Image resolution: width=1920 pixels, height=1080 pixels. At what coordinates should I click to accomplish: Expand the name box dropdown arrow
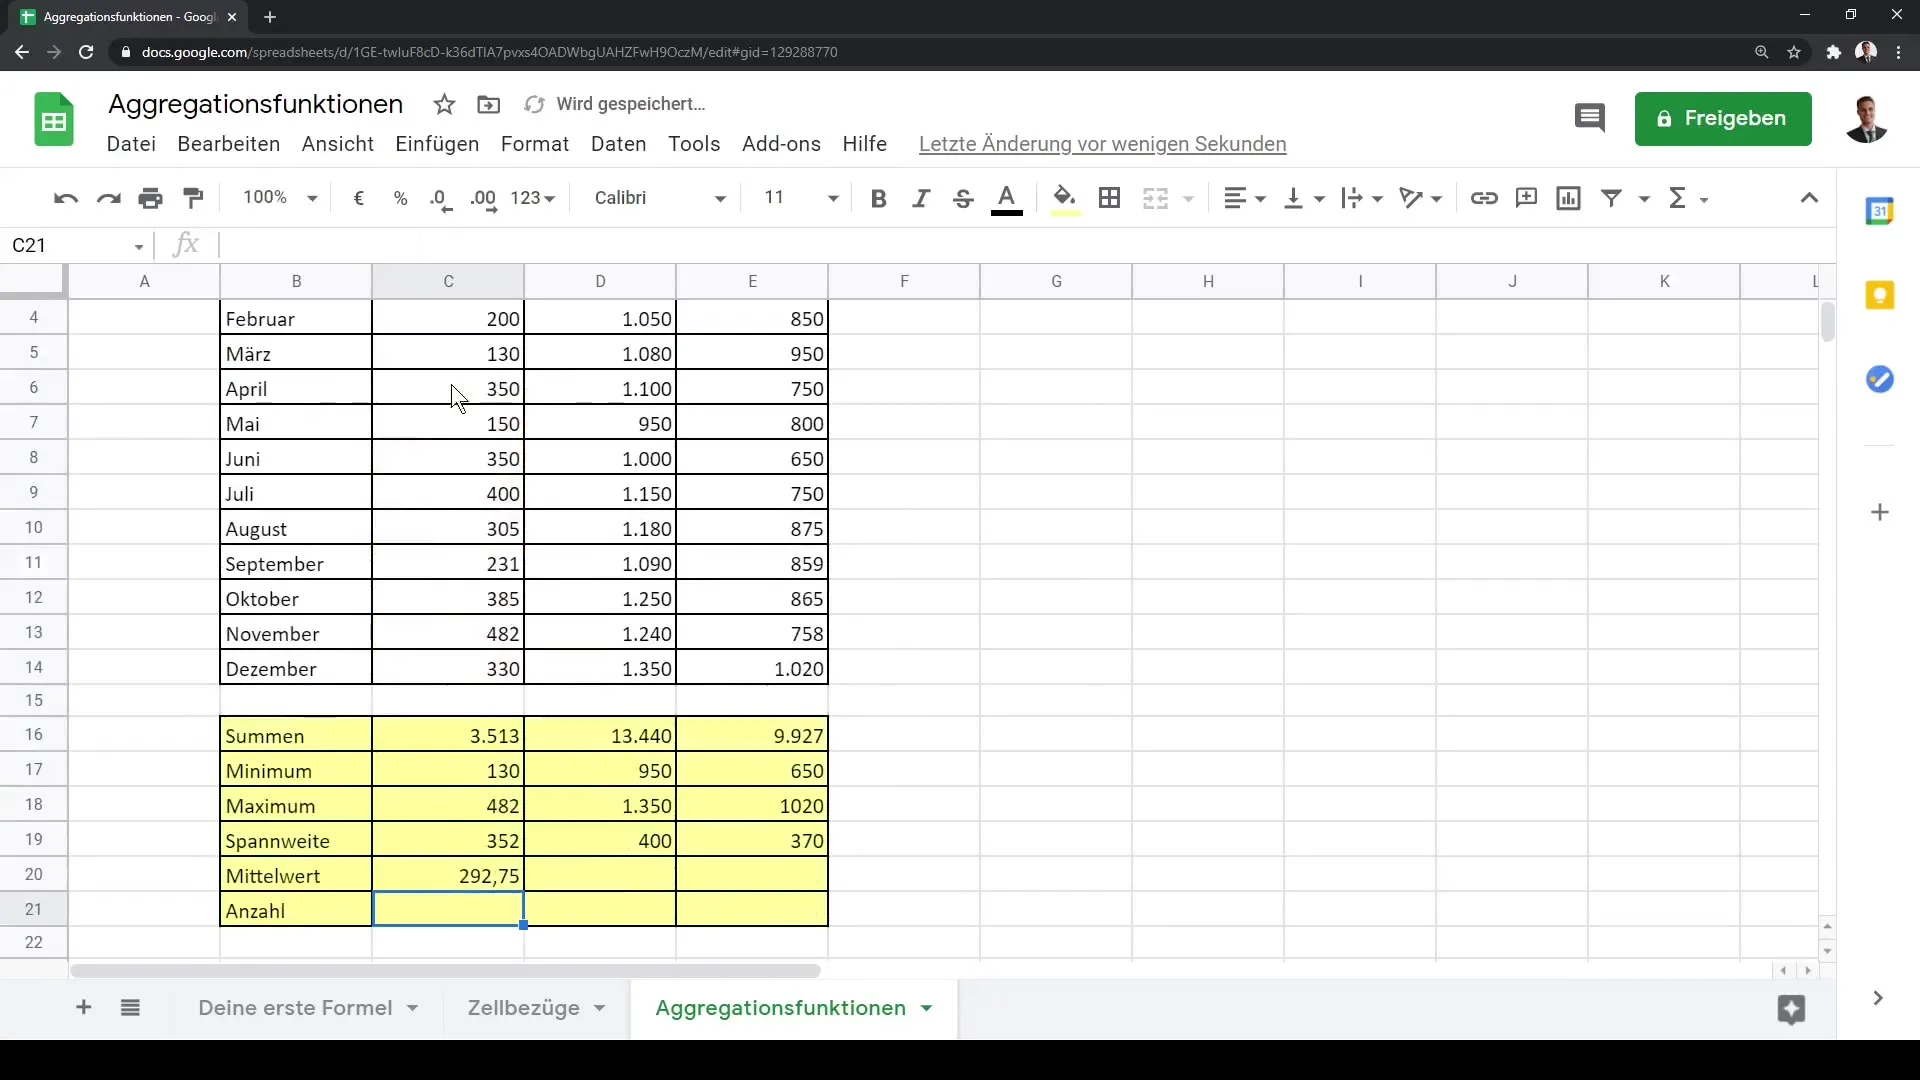tap(139, 246)
